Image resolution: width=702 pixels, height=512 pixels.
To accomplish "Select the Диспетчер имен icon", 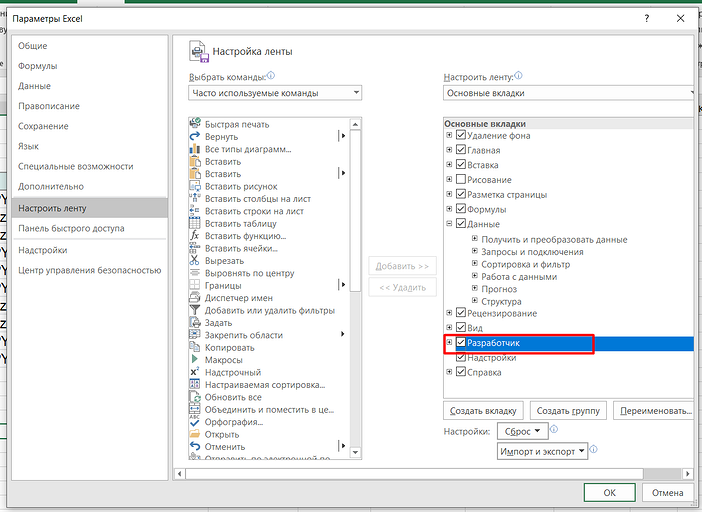I will 195,298.
